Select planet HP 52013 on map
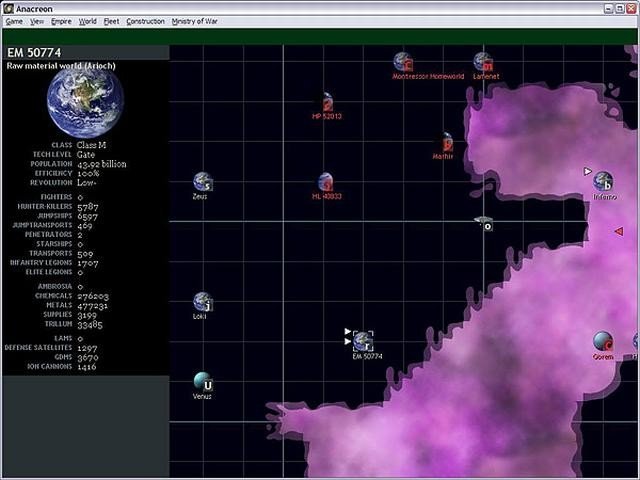The image size is (640, 480). coord(327,101)
